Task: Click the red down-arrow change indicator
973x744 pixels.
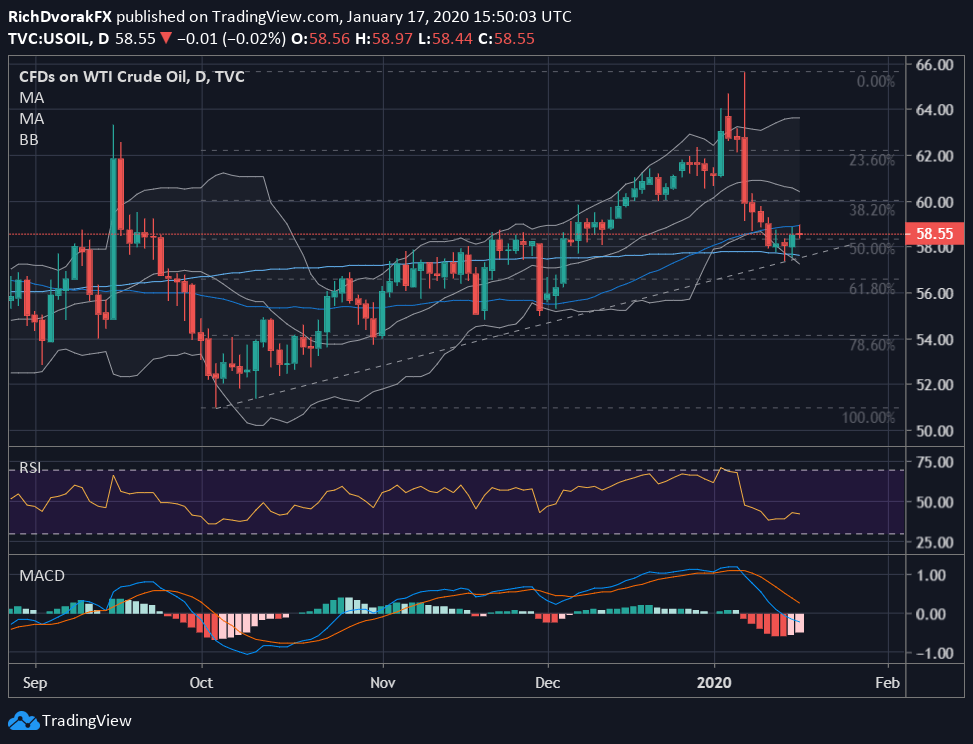Action: (166, 38)
